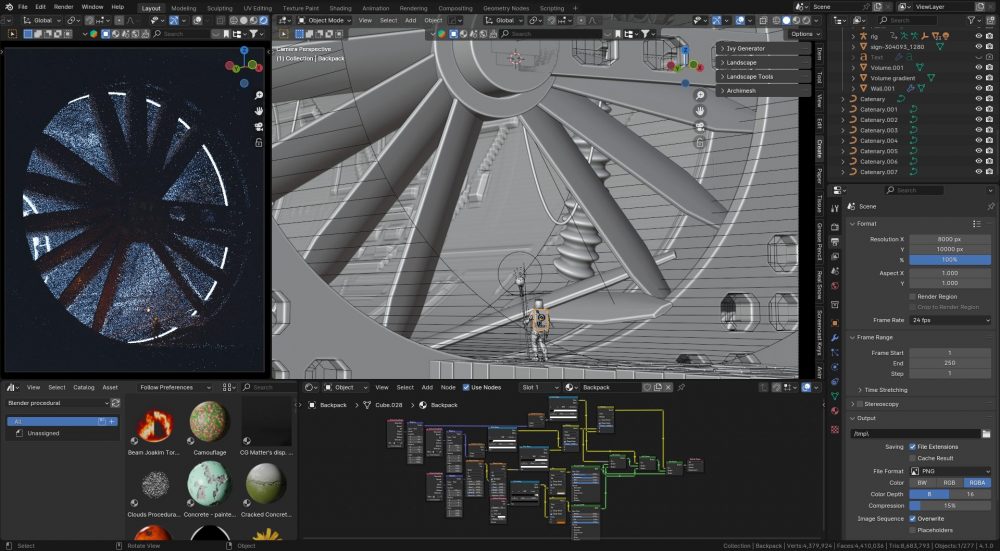Enable the Render Region checkbox
This screenshot has height=551, width=1000.
tap(913, 296)
